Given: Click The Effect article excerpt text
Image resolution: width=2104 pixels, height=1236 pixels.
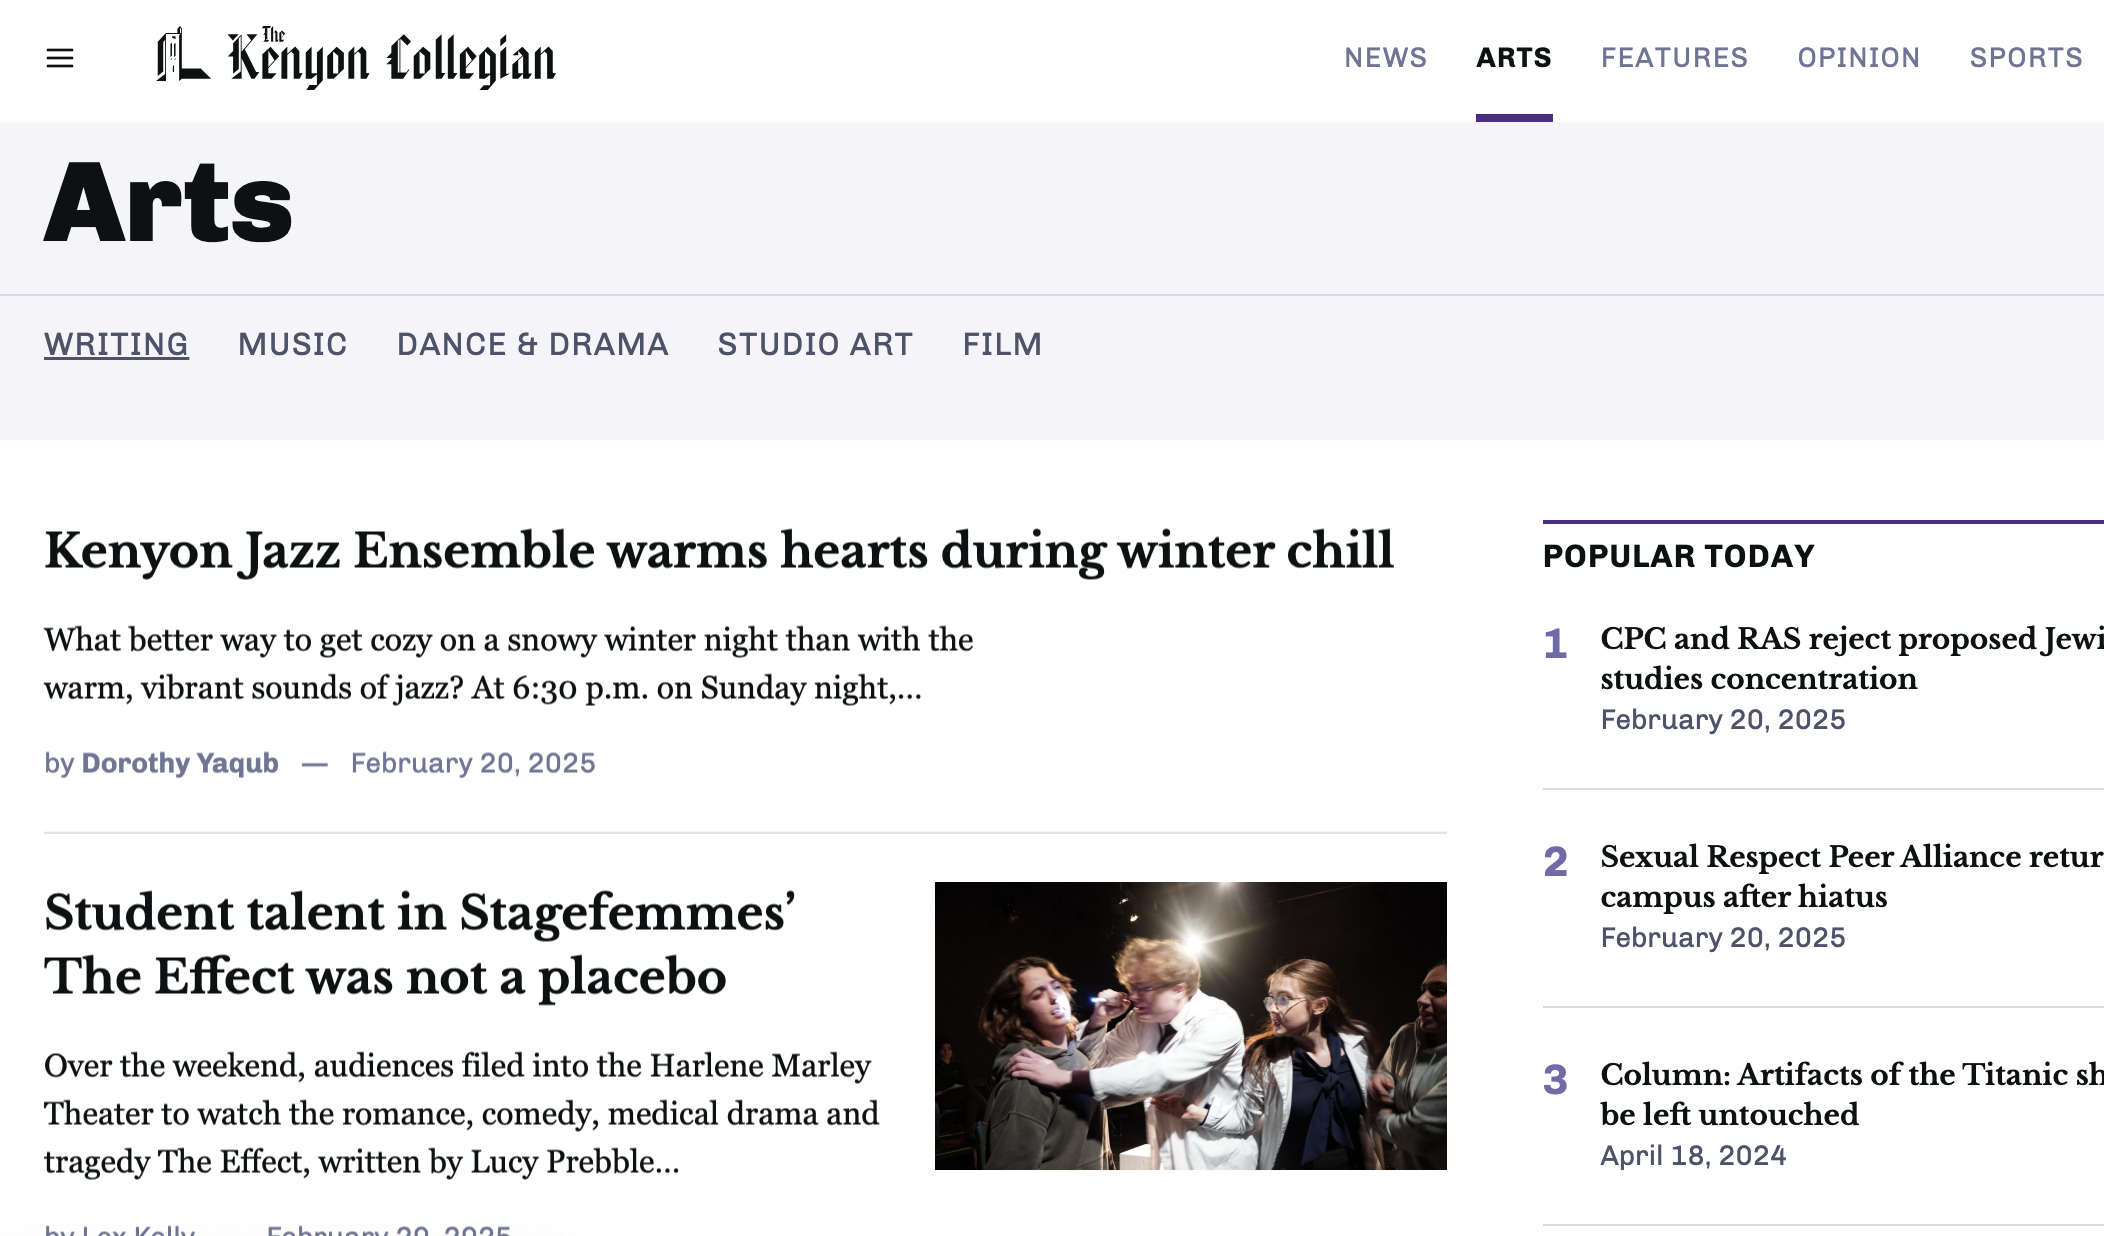Looking at the screenshot, I should pyautogui.click(x=461, y=1114).
